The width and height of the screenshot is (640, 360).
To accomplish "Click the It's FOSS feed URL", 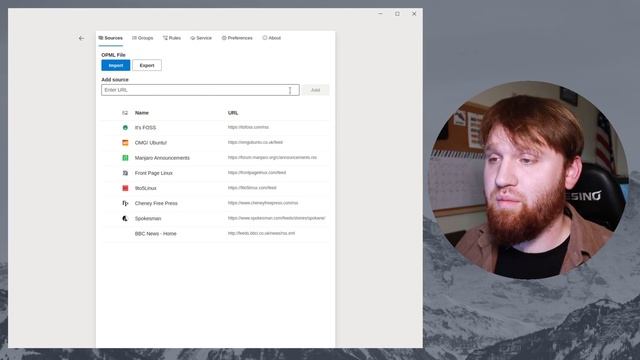I will click(248, 127).
